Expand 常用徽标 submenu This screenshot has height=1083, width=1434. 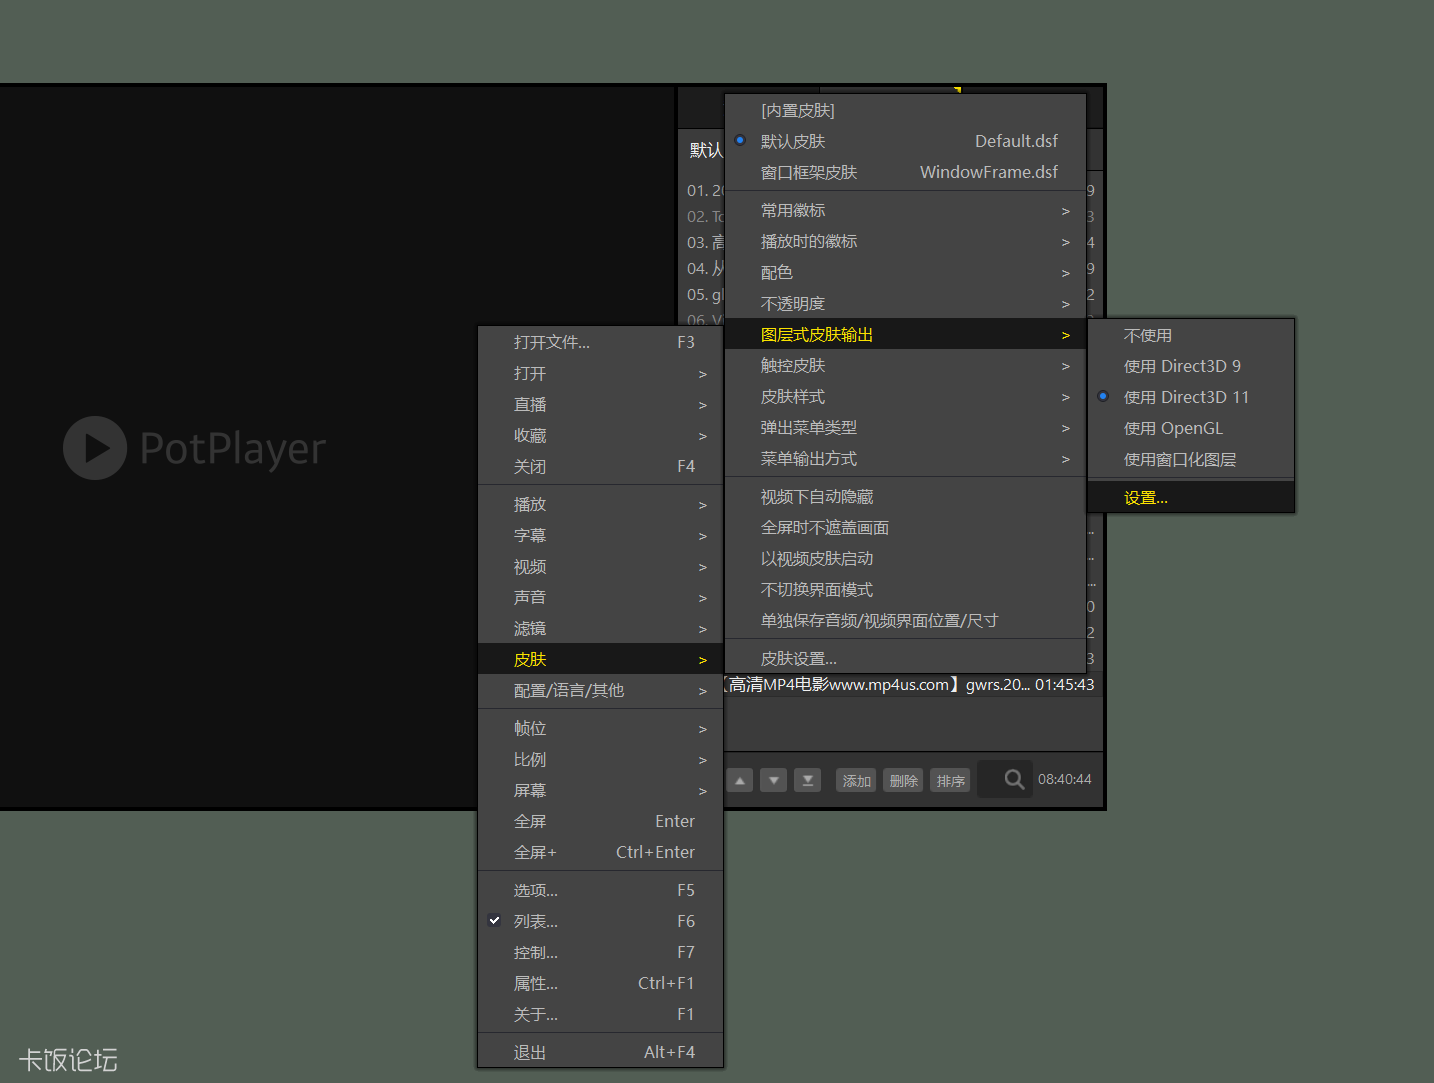[905, 210]
